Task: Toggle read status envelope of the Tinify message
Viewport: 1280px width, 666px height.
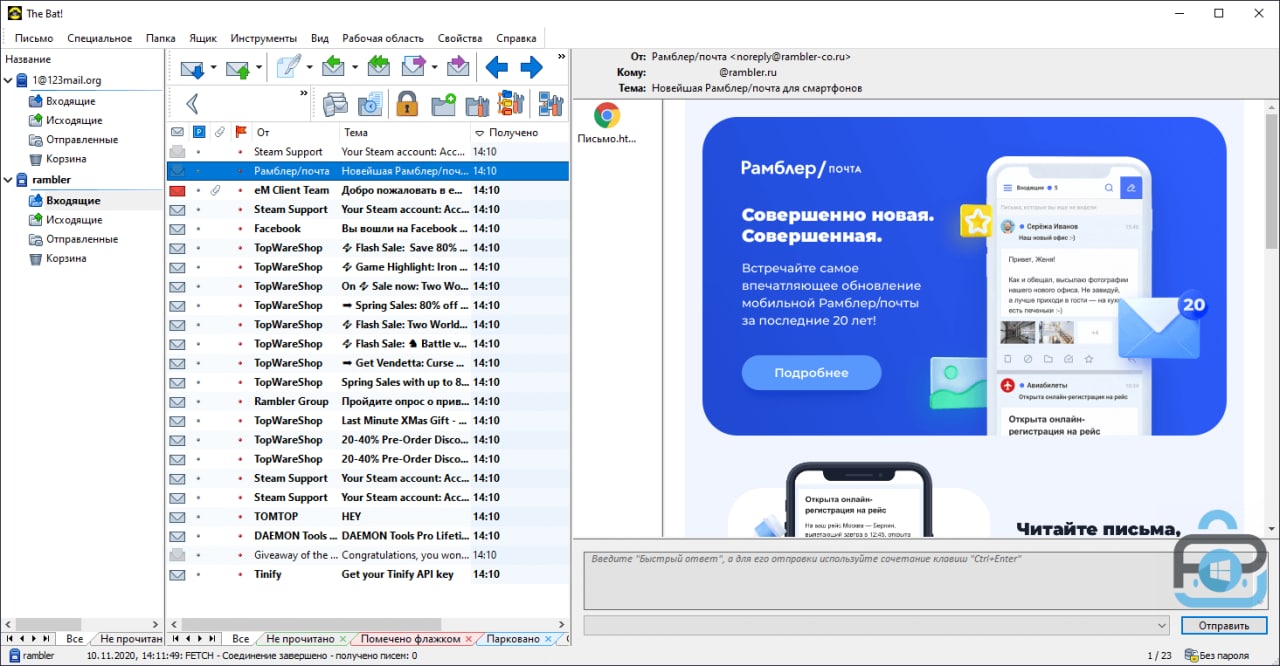Action: (177, 575)
